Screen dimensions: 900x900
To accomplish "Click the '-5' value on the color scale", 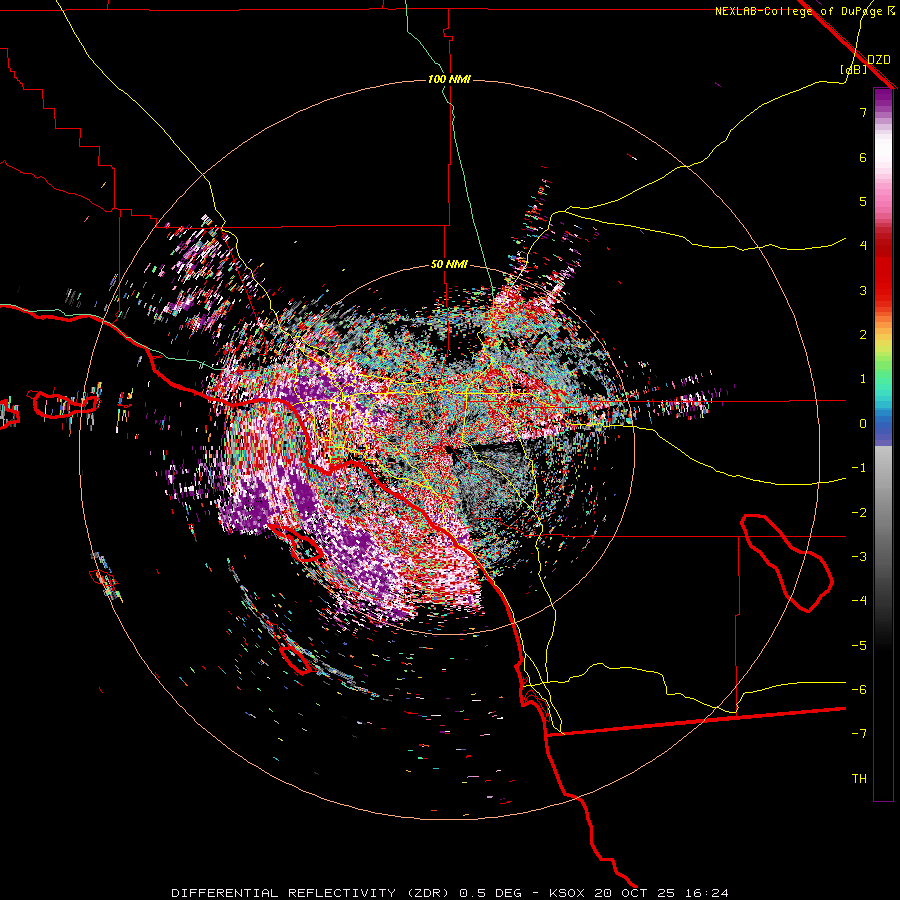I will point(859,646).
